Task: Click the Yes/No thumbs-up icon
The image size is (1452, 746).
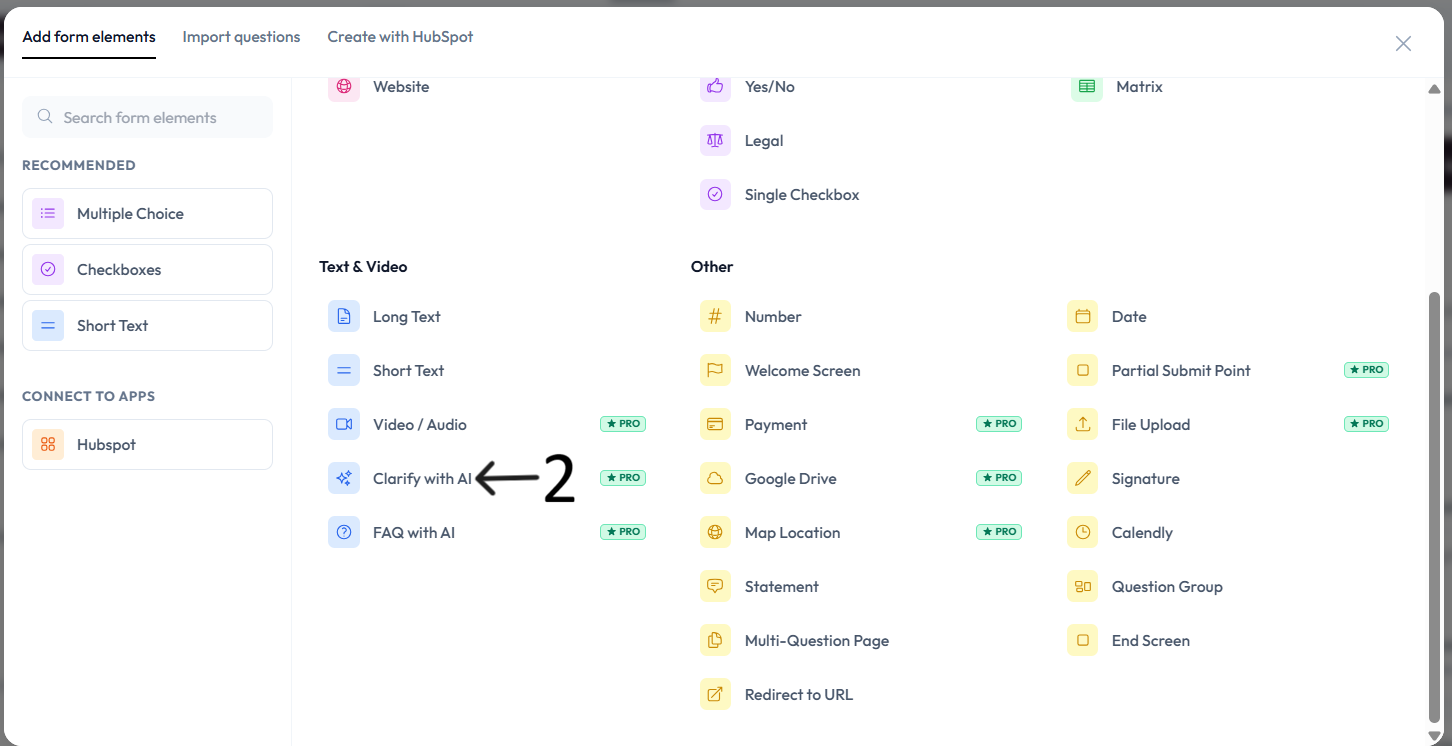Action: (715, 87)
